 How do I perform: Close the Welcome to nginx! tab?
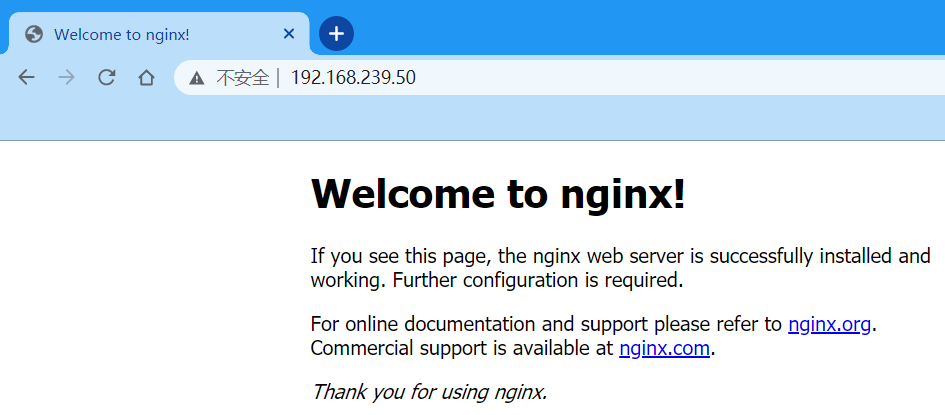tap(289, 34)
